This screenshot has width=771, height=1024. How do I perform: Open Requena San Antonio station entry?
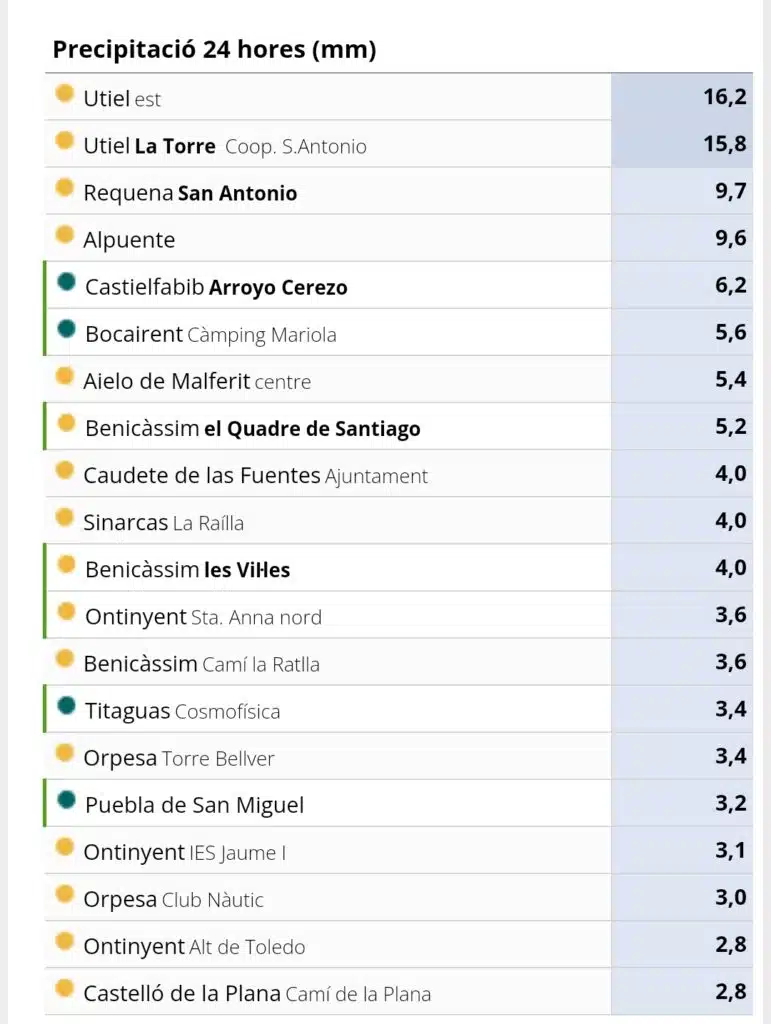[x=190, y=193]
